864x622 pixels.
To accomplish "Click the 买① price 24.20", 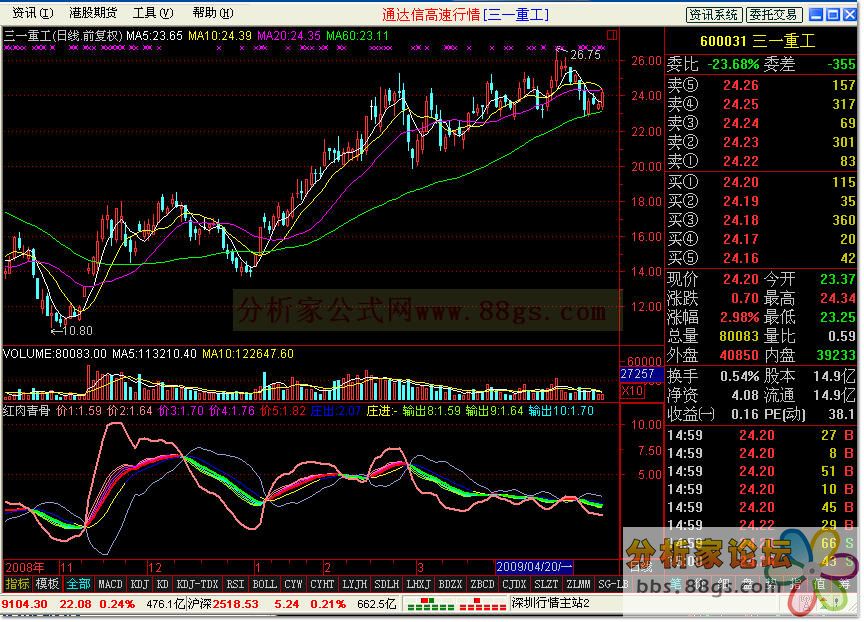I will pos(741,182).
